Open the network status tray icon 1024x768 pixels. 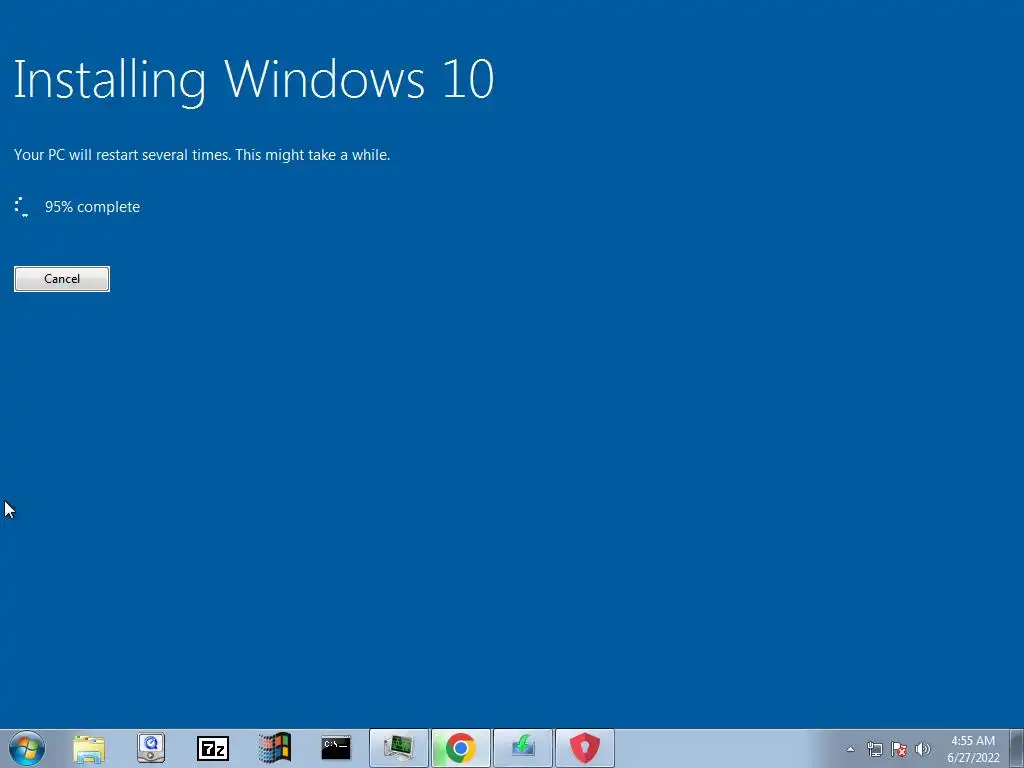[x=874, y=749]
